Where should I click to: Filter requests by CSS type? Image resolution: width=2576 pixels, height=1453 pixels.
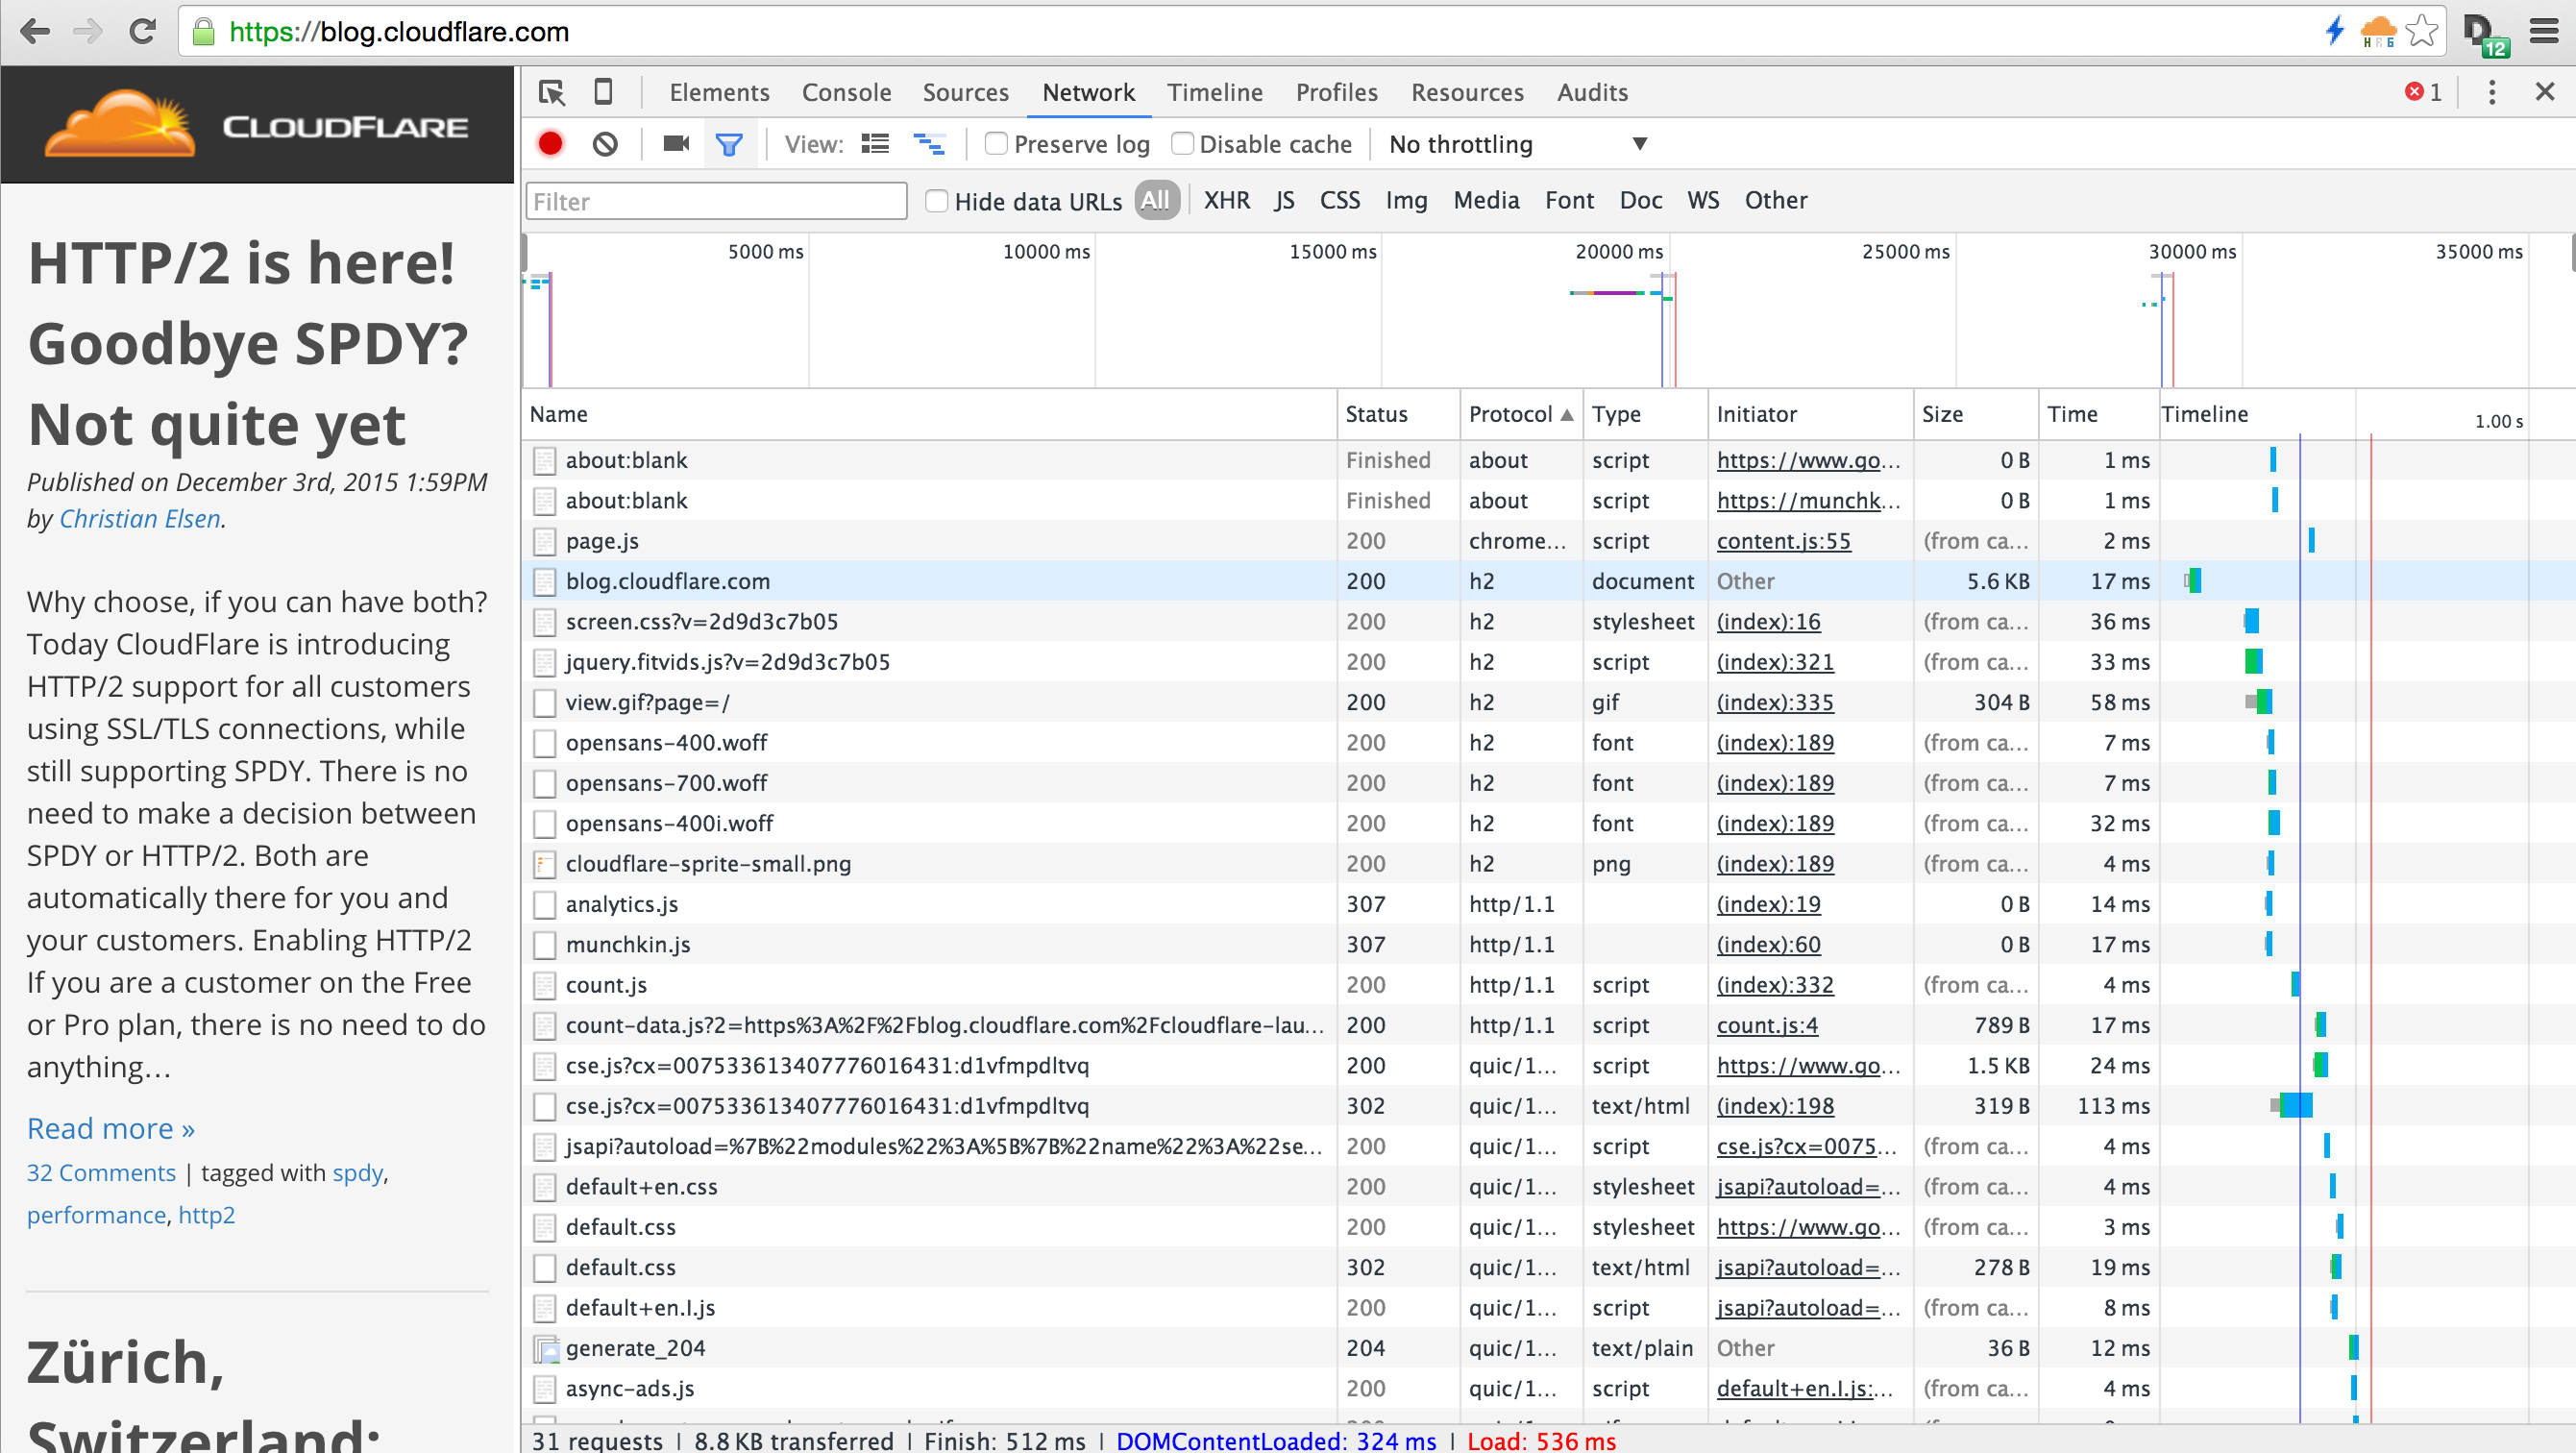pyautogui.click(x=1339, y=200)
